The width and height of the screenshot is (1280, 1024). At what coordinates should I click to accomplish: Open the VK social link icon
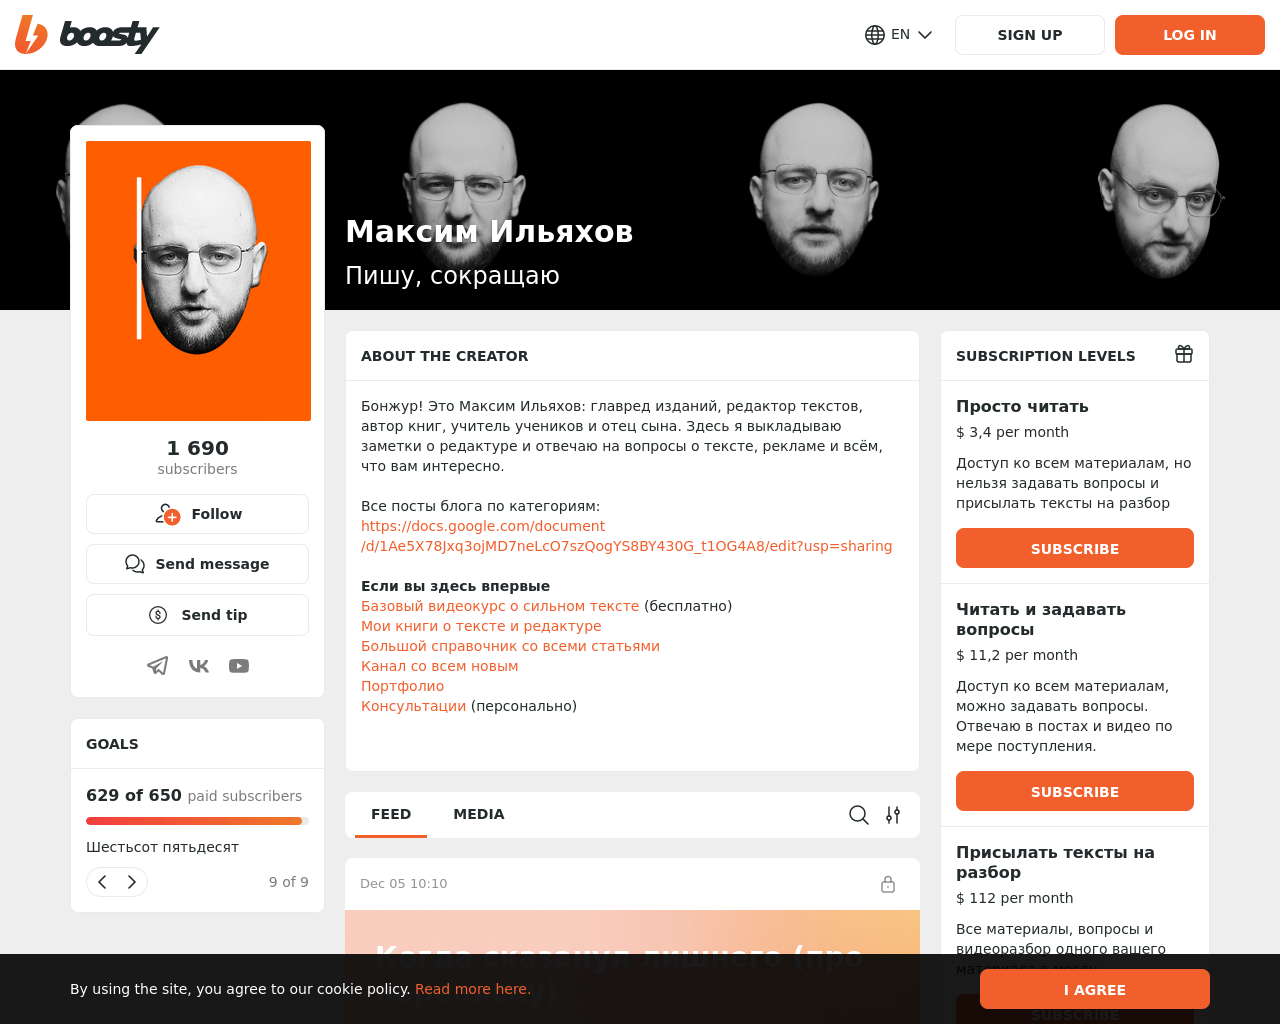pos(199,666)
